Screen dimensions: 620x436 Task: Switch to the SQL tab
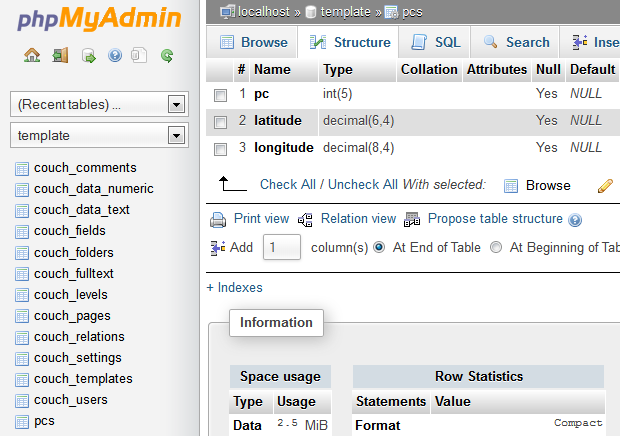pos(435,42)
